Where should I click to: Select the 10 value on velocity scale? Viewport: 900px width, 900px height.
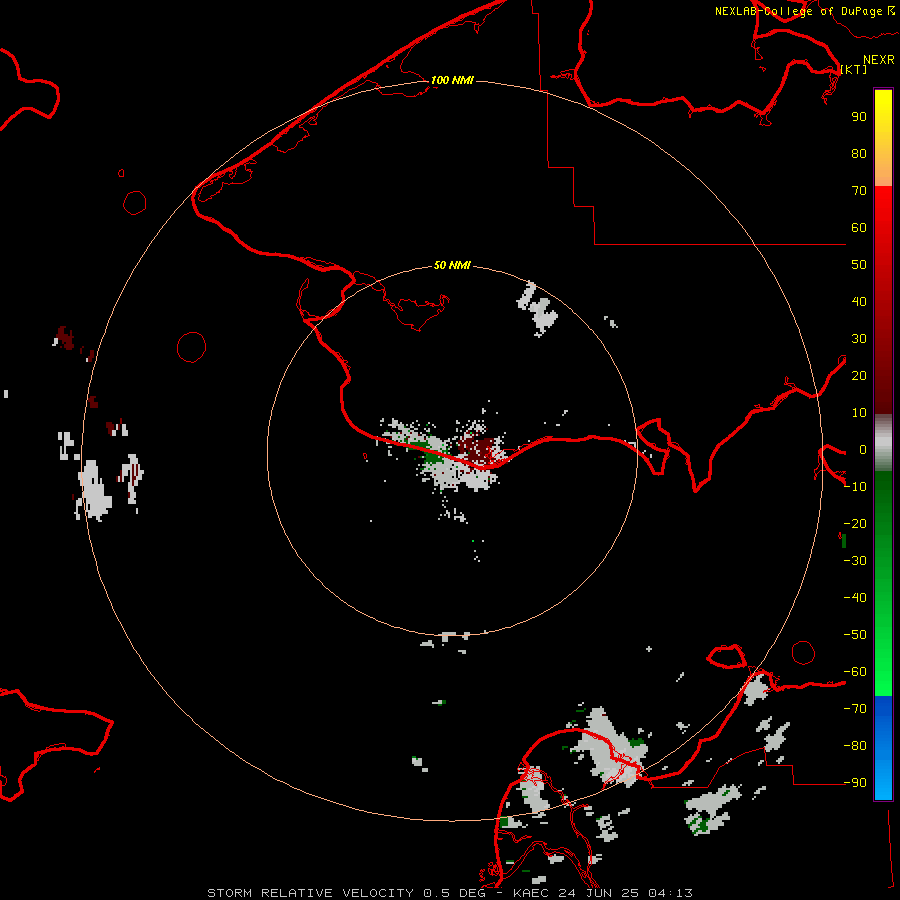pos(859,413)
